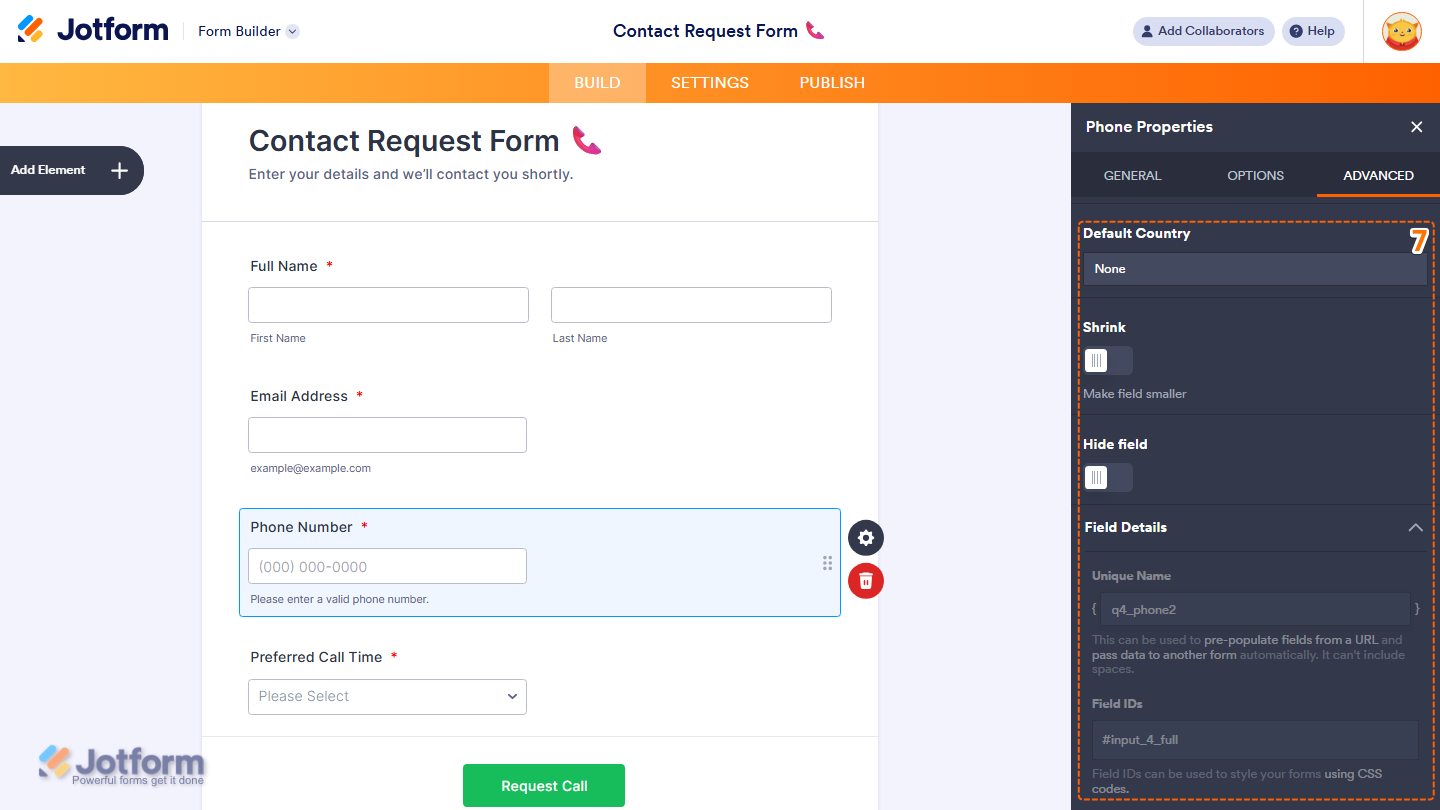Click the profile avatar in the top-right corner
This screenshot has height=810, width=1440.
(1401, 31)
